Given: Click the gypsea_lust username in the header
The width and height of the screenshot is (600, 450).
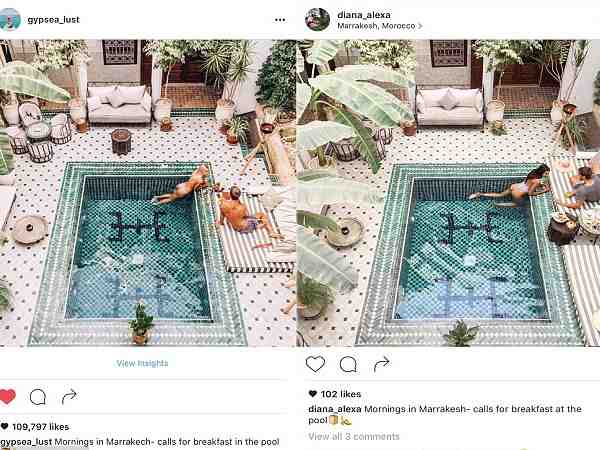Looking at the screenshot, I should pos(54,20).
